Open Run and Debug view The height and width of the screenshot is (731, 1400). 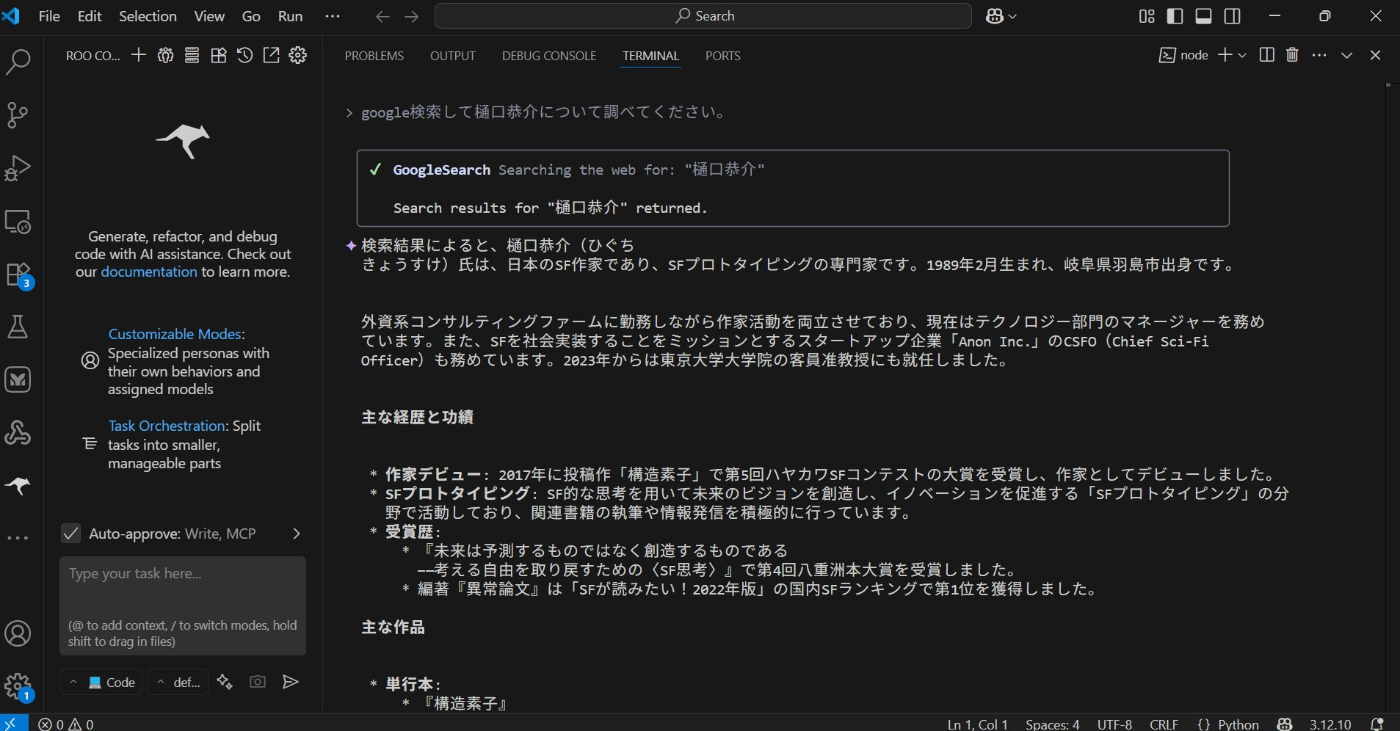(18, 168)
